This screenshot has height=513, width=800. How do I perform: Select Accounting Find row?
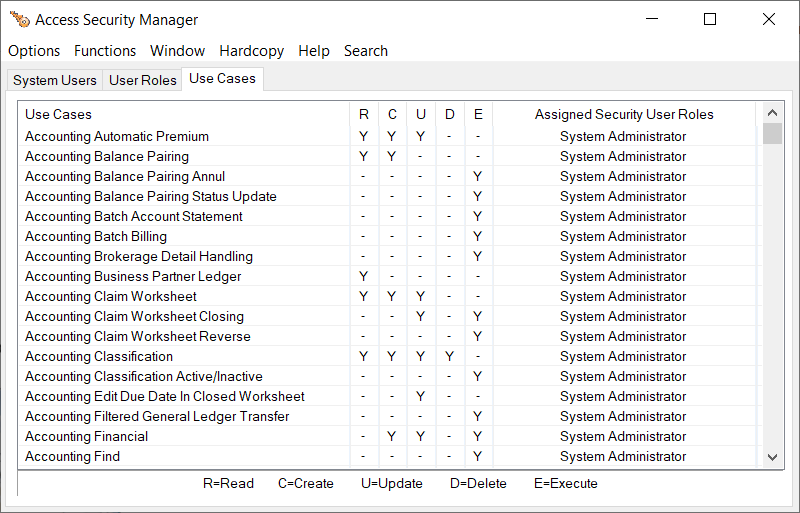(390, 456)
